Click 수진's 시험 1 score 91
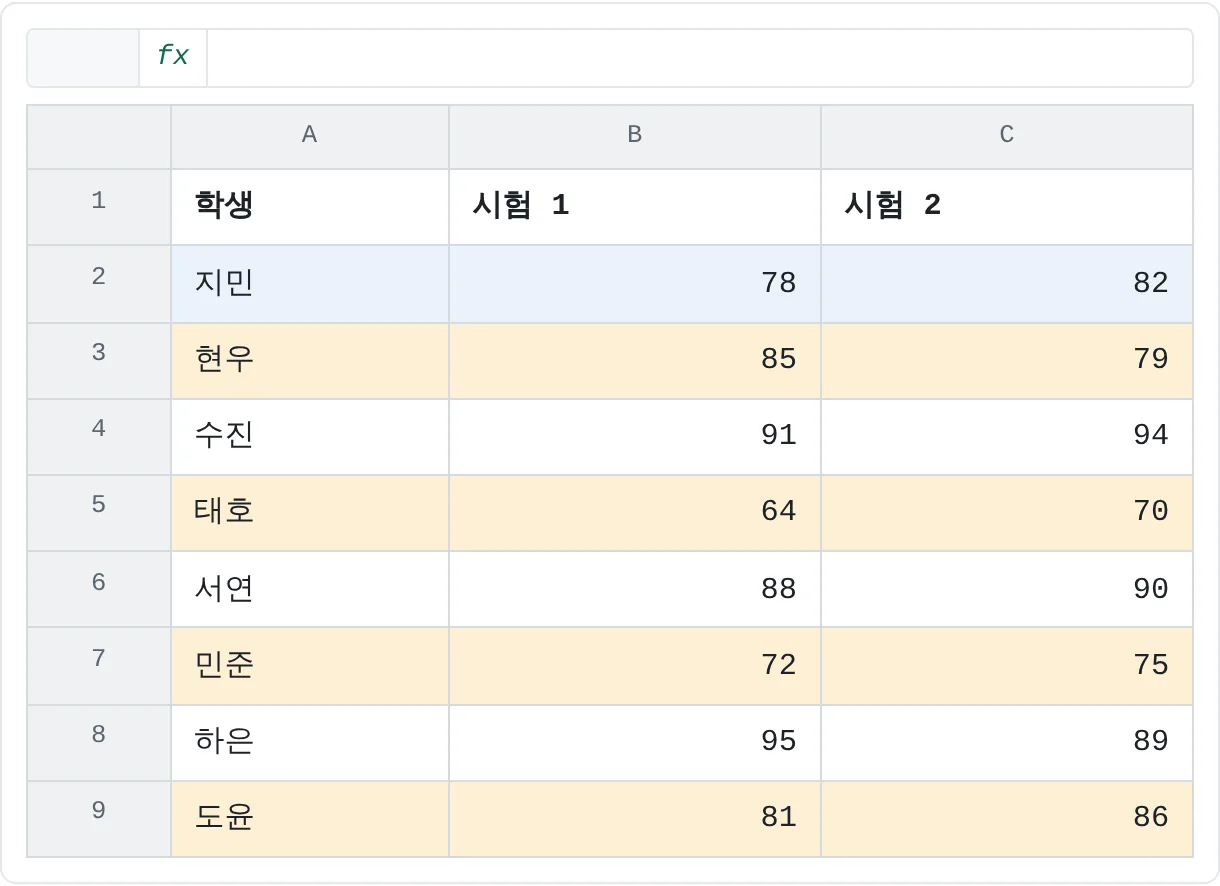The height and width of the screenshot is (886, 1220). pyautogui.click(x=635, y=437)
